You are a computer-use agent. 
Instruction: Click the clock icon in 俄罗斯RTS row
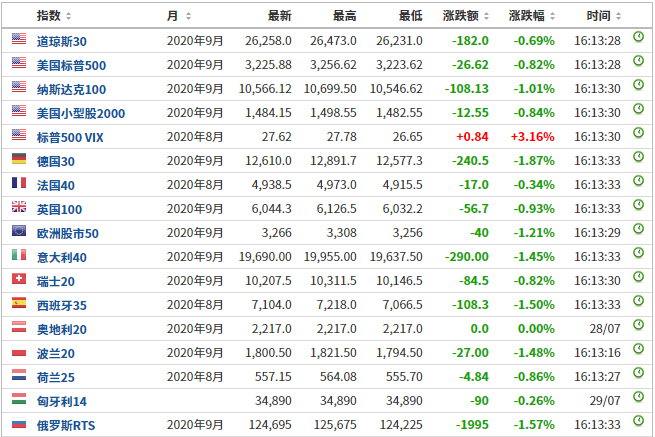638,421
